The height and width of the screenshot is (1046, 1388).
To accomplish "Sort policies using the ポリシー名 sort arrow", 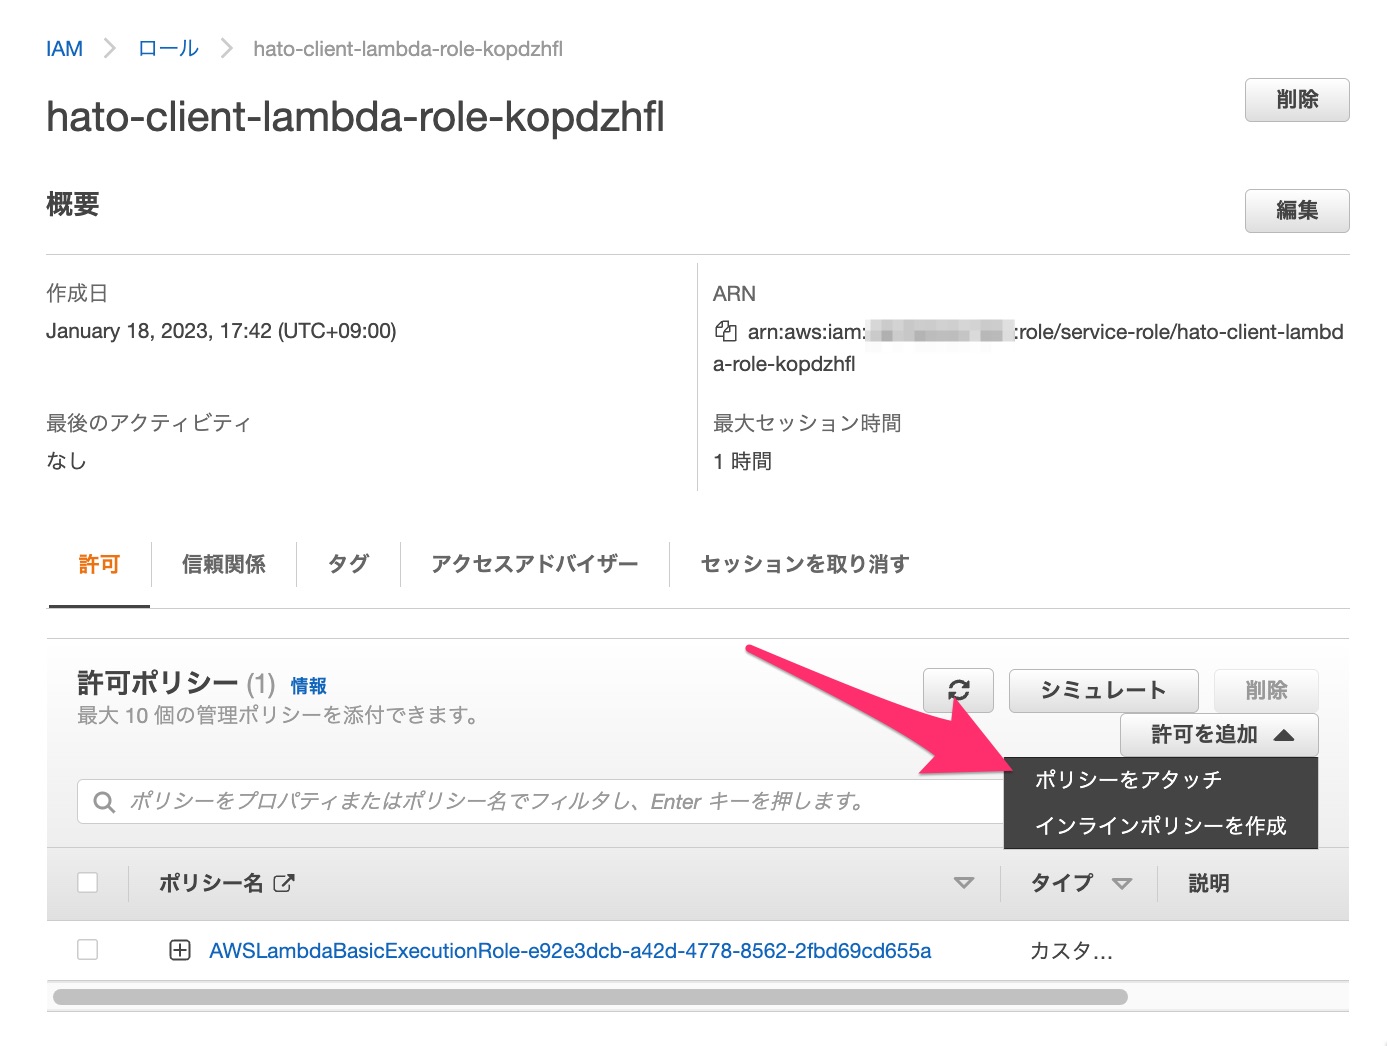I will (963, 883).
